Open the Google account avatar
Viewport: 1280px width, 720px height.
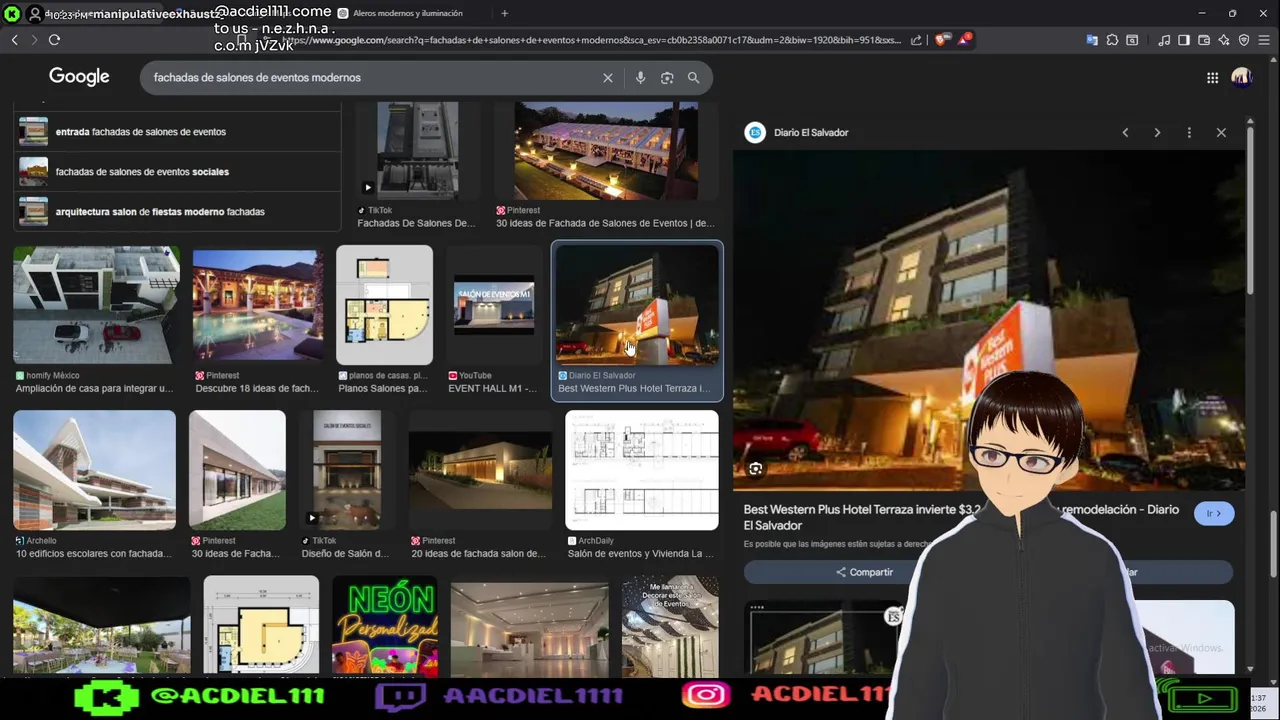pos(1241,77)
